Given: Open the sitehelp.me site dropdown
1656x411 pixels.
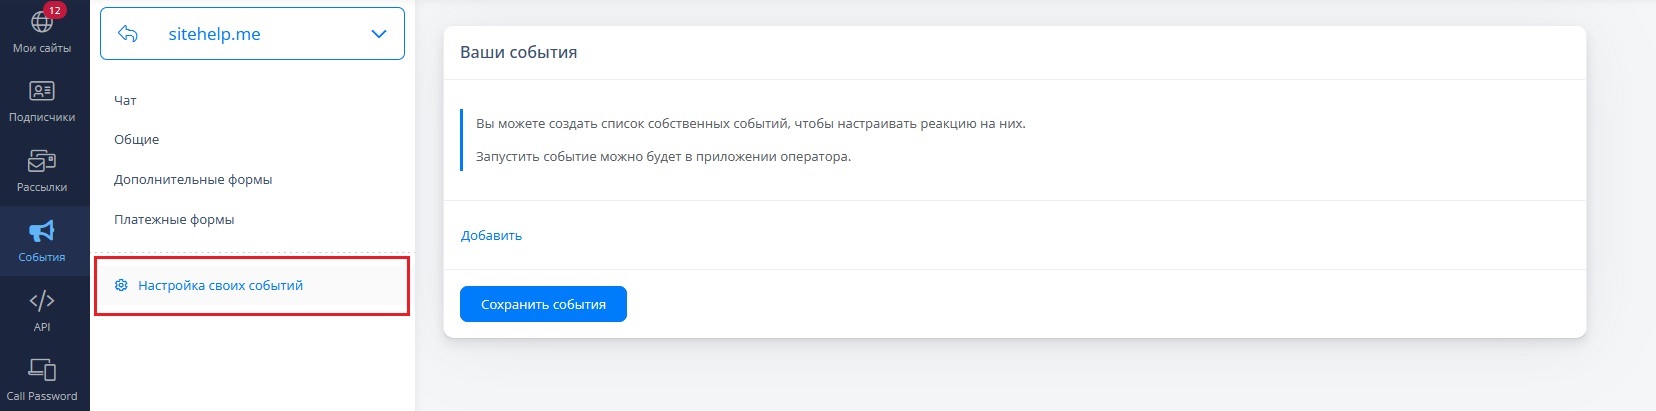Looking at the screenshot, I should click(x=252, y=34).
